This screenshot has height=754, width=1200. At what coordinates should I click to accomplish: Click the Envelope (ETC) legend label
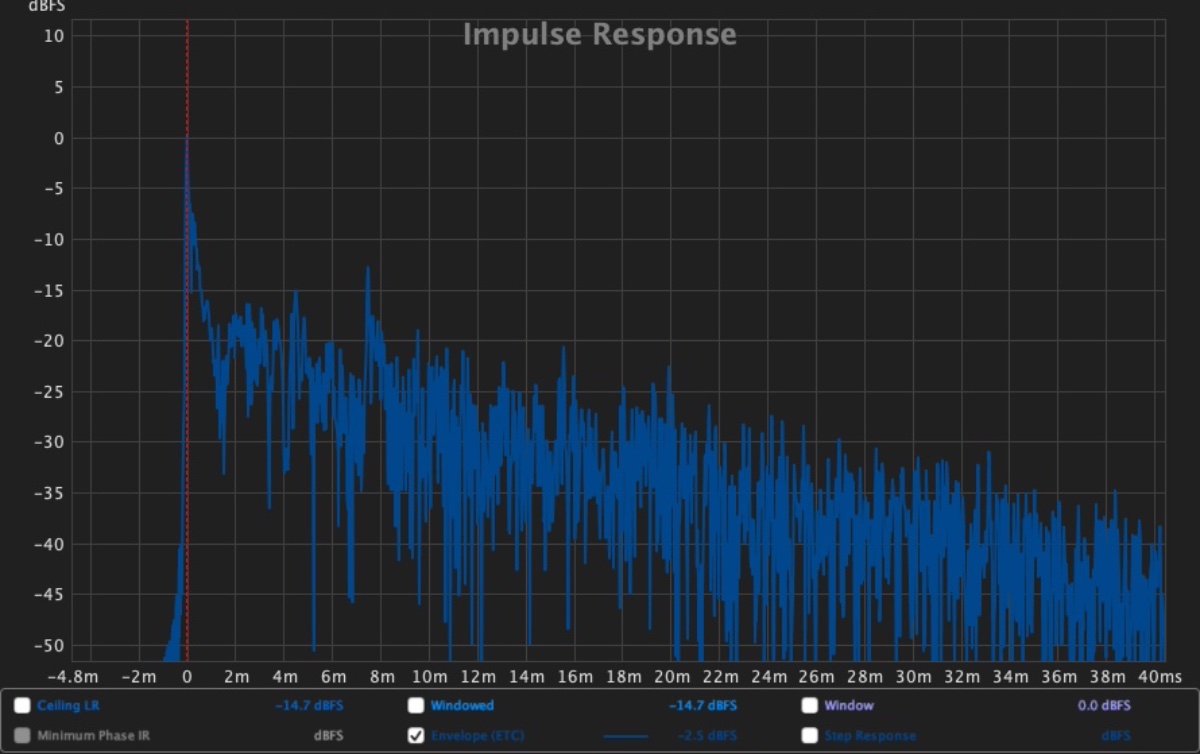477,736
